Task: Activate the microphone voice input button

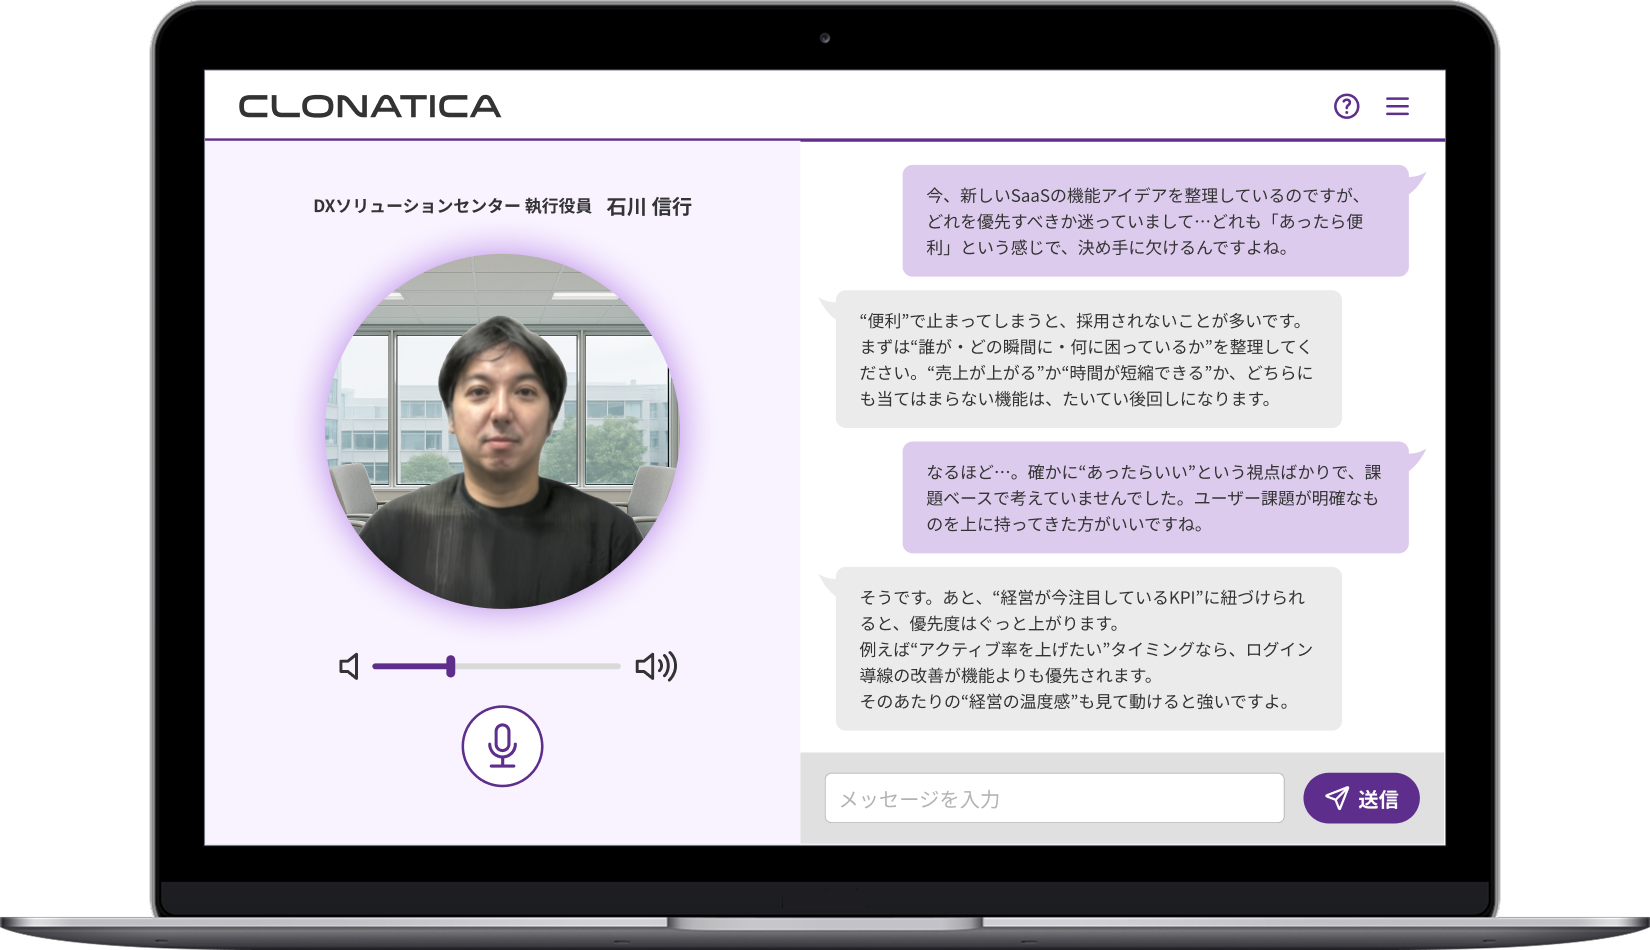Action: tap(502, 747)
